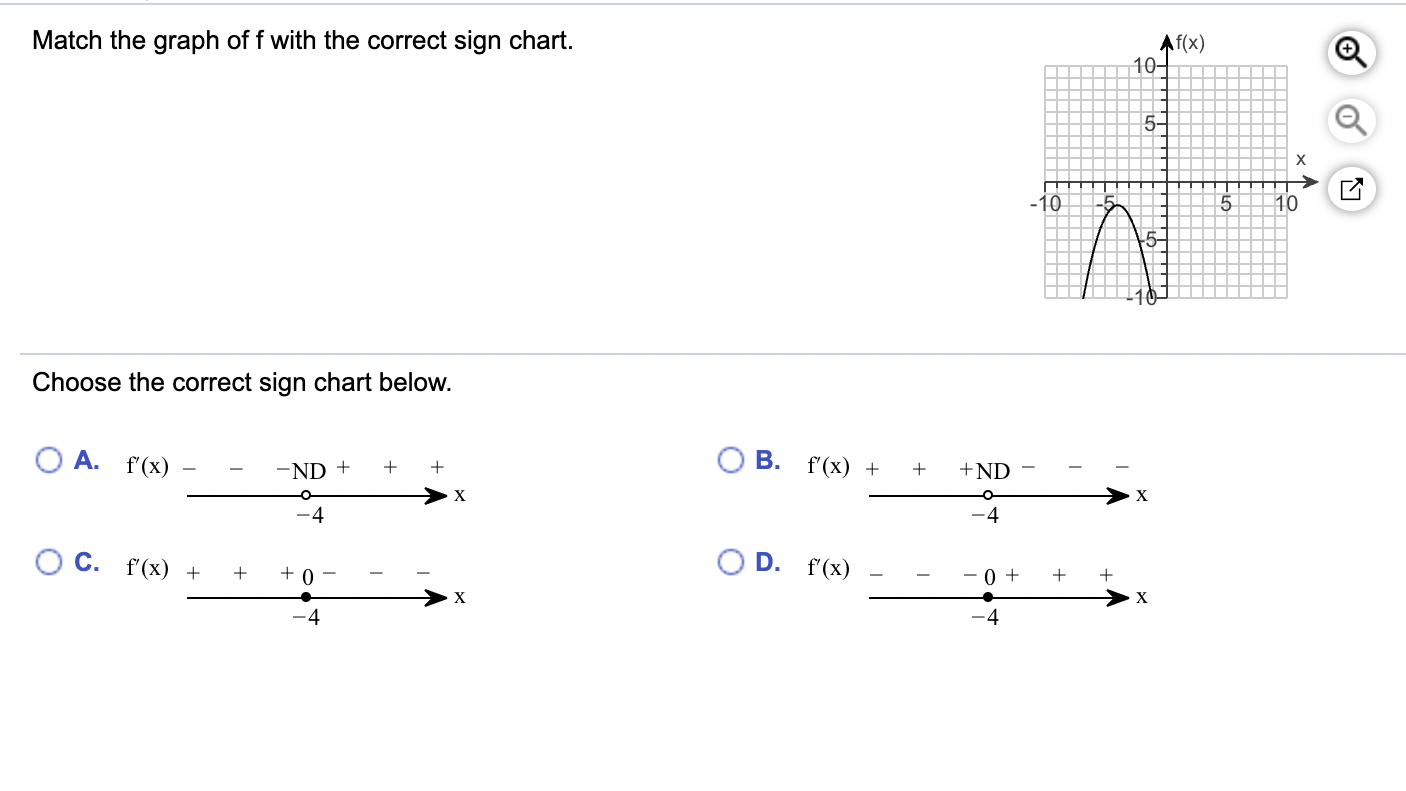Select radio button for option A
1406x791 pixels.
(50, 461)
